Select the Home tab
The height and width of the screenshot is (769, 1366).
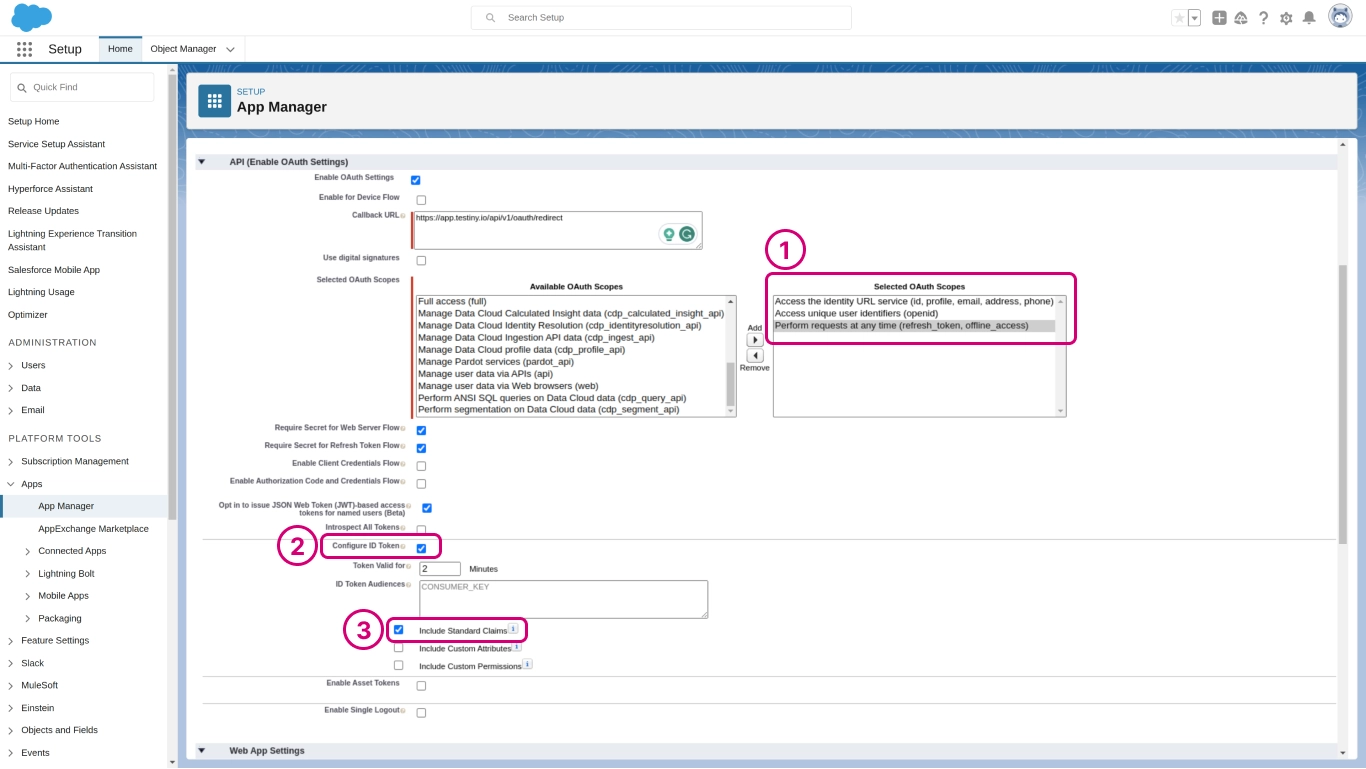tap(120, 49)
